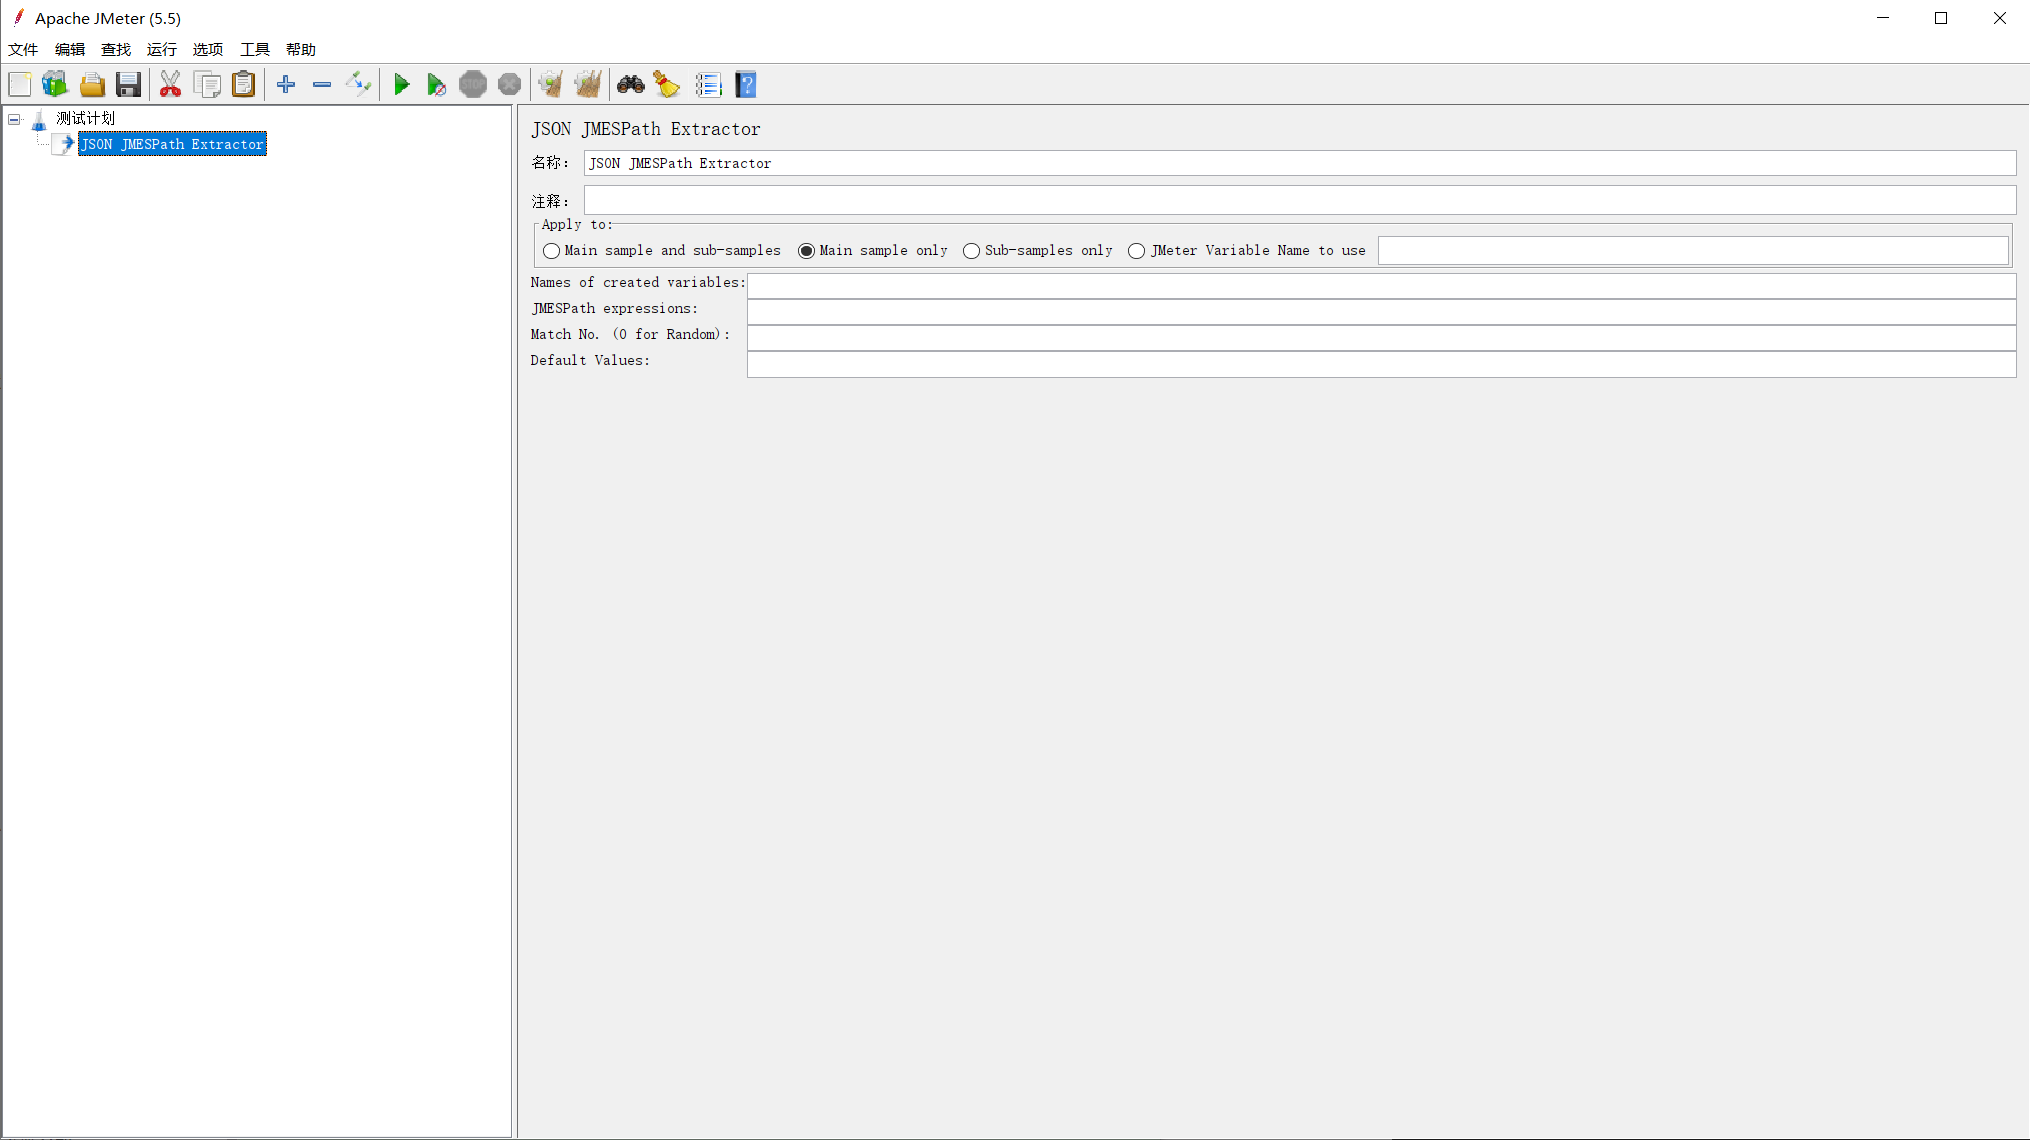The image size is (2030, 1140).
Task: Collapse the 测试计划 tree node
Action: tap(14, 119)
